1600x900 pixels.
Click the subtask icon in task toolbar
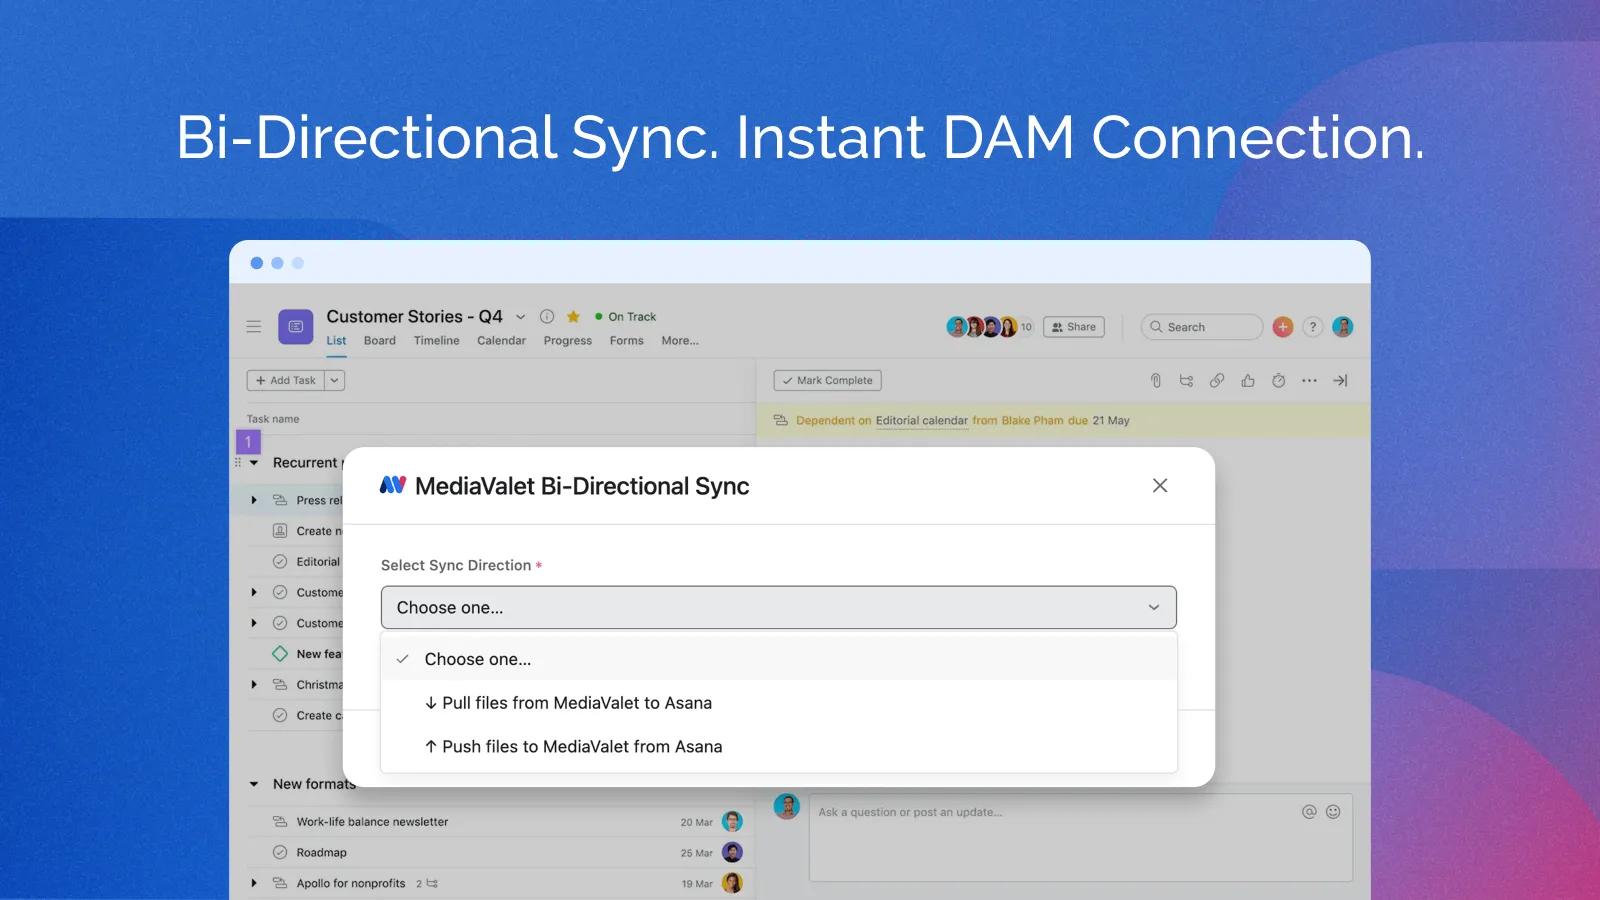pyautogui.click(x=1186, y=380)
